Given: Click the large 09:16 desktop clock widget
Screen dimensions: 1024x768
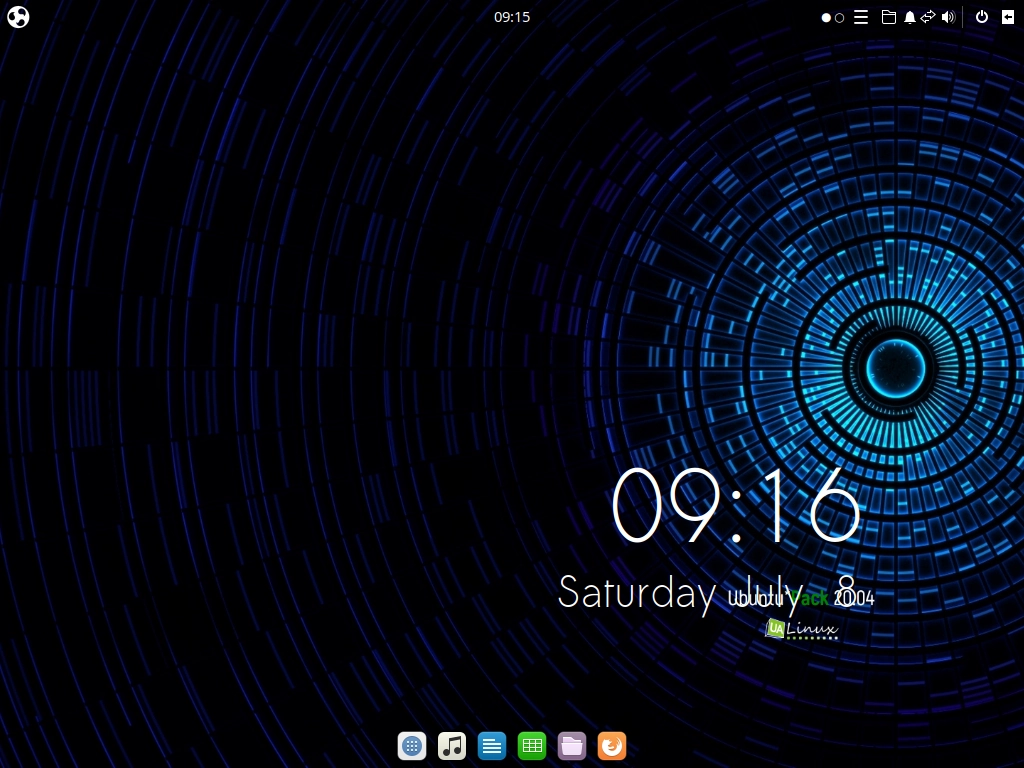Looking at the screenshot, I should pos(736,505).
